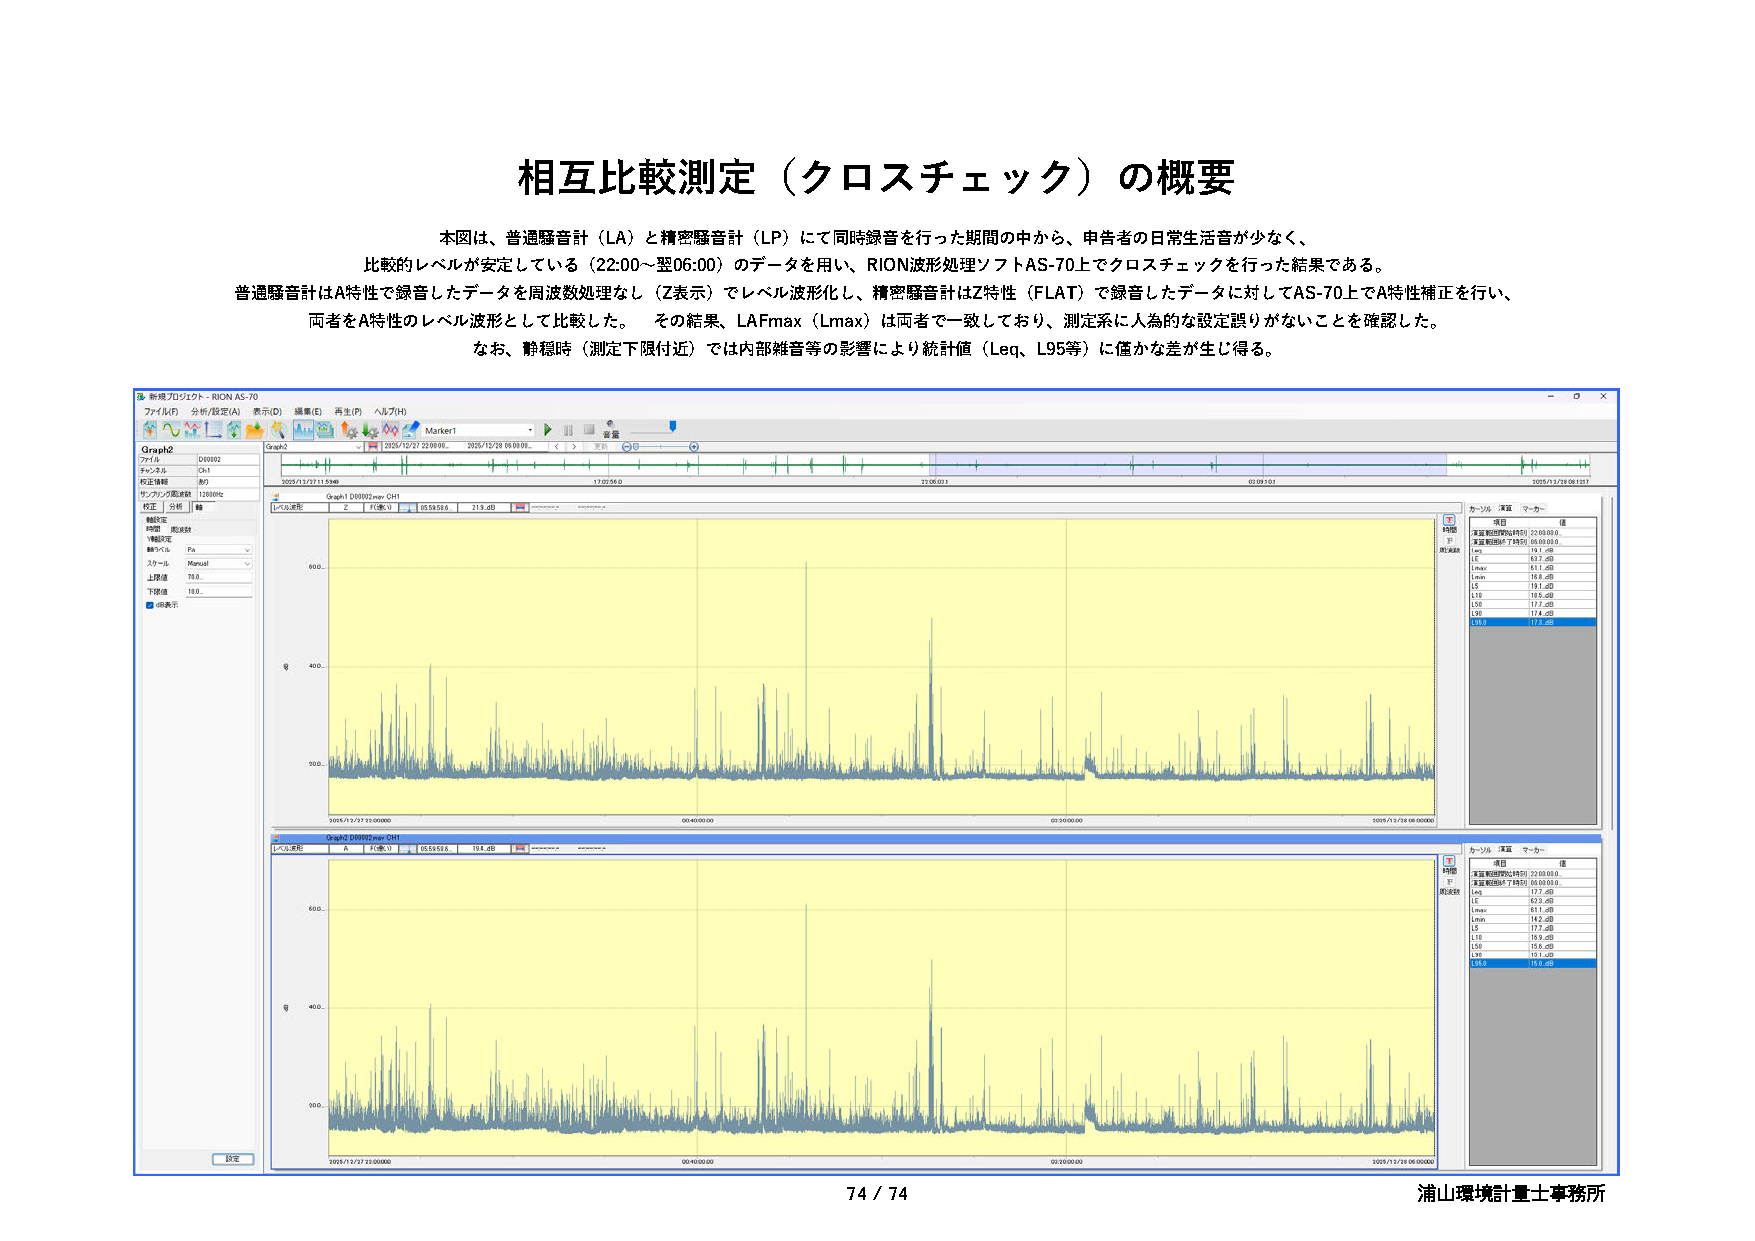Click the magnifier wand icon in toolbar
Image resolution: width=1755 pixels, height=1241 pixels.
pos(278,430)
